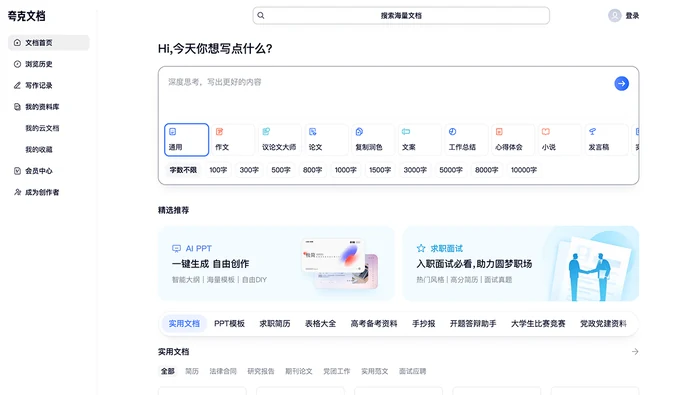
Task: Choose the 8000字 word-count option
Action: 487,170
